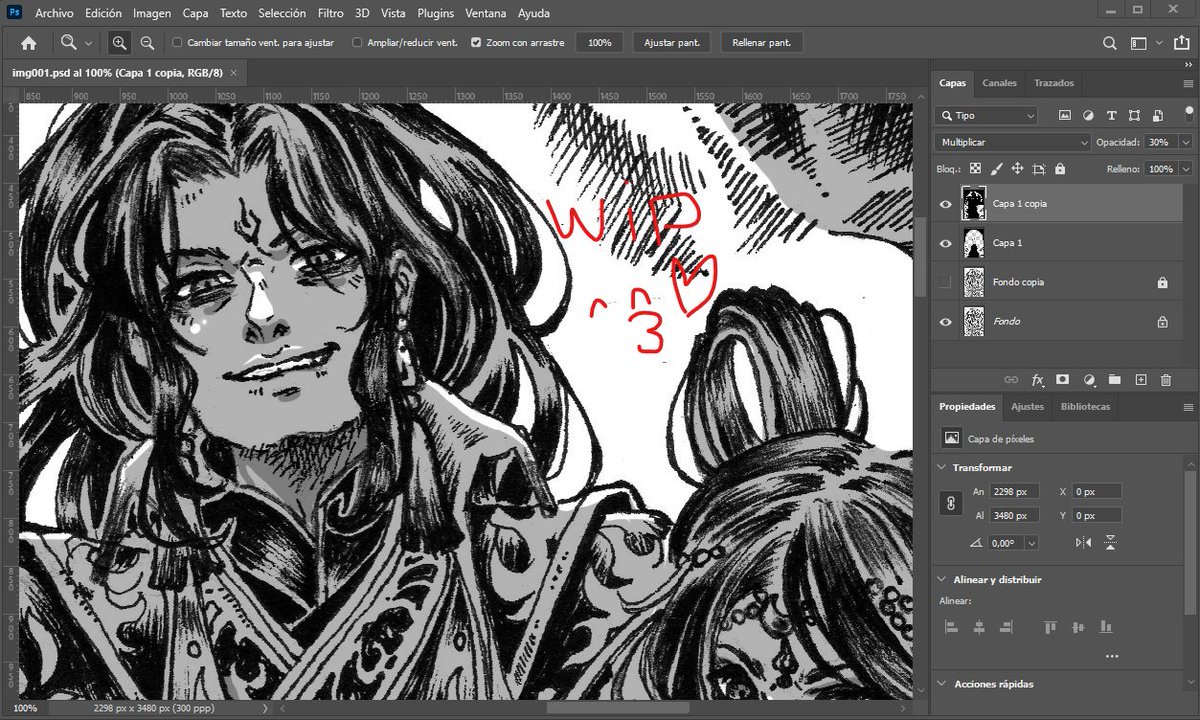1200x720 pixels.
Task: Switch to the Trazados tab
Action: point(1053,83)
